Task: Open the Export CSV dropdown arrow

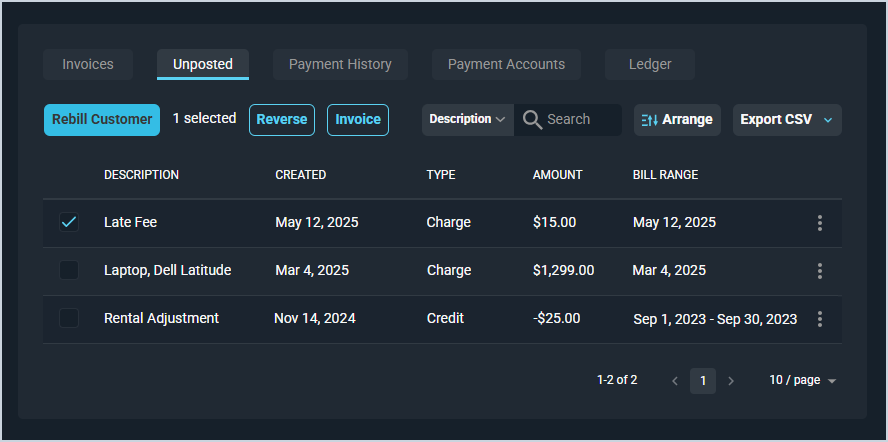Action: point(827,120)
